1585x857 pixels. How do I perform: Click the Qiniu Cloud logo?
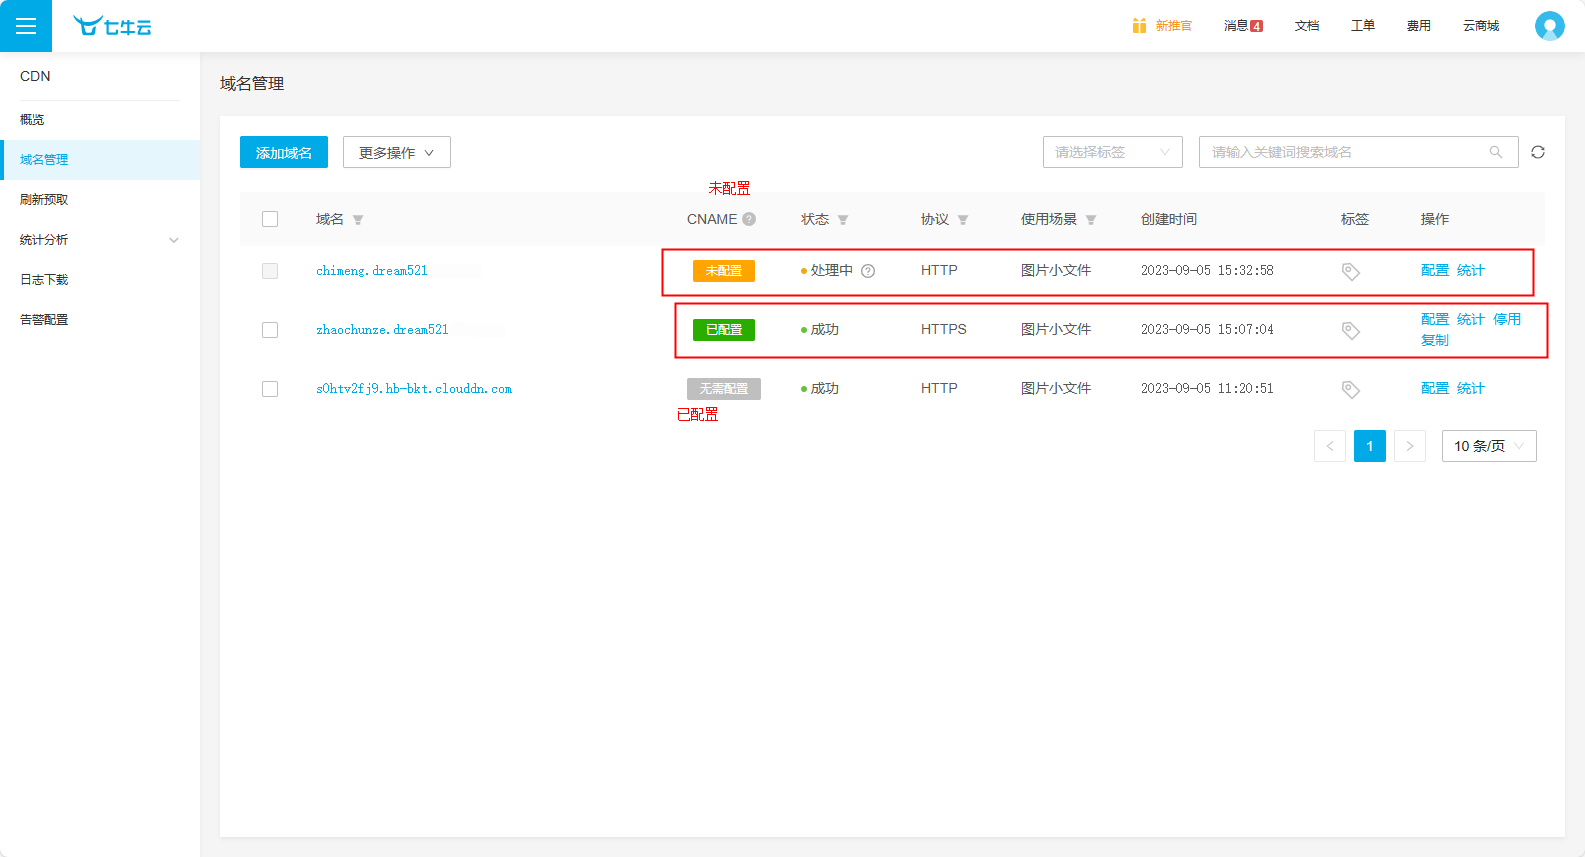(112, 26)
